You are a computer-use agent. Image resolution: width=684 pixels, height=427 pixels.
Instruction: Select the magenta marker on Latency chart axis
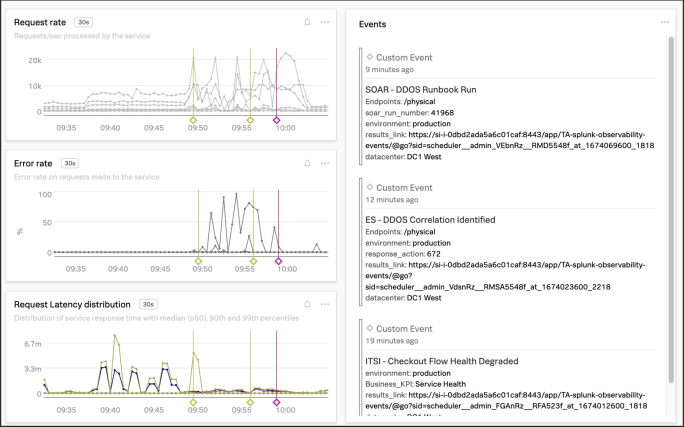[276, 402]
